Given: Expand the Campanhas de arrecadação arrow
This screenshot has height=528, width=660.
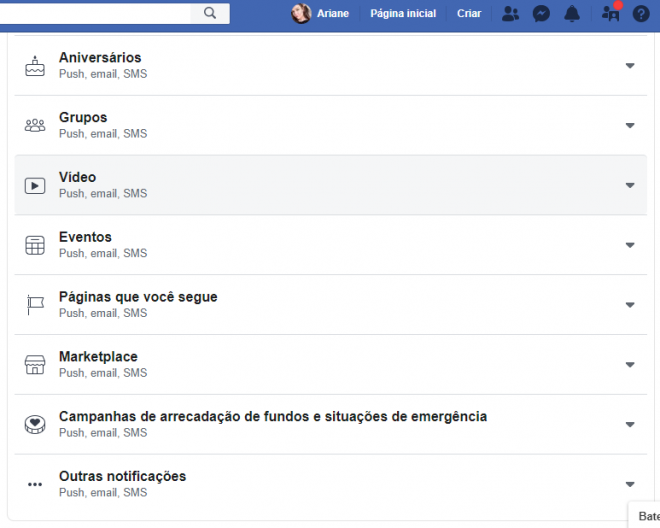Looking at the screenshot, I should [x=630, y=424].
